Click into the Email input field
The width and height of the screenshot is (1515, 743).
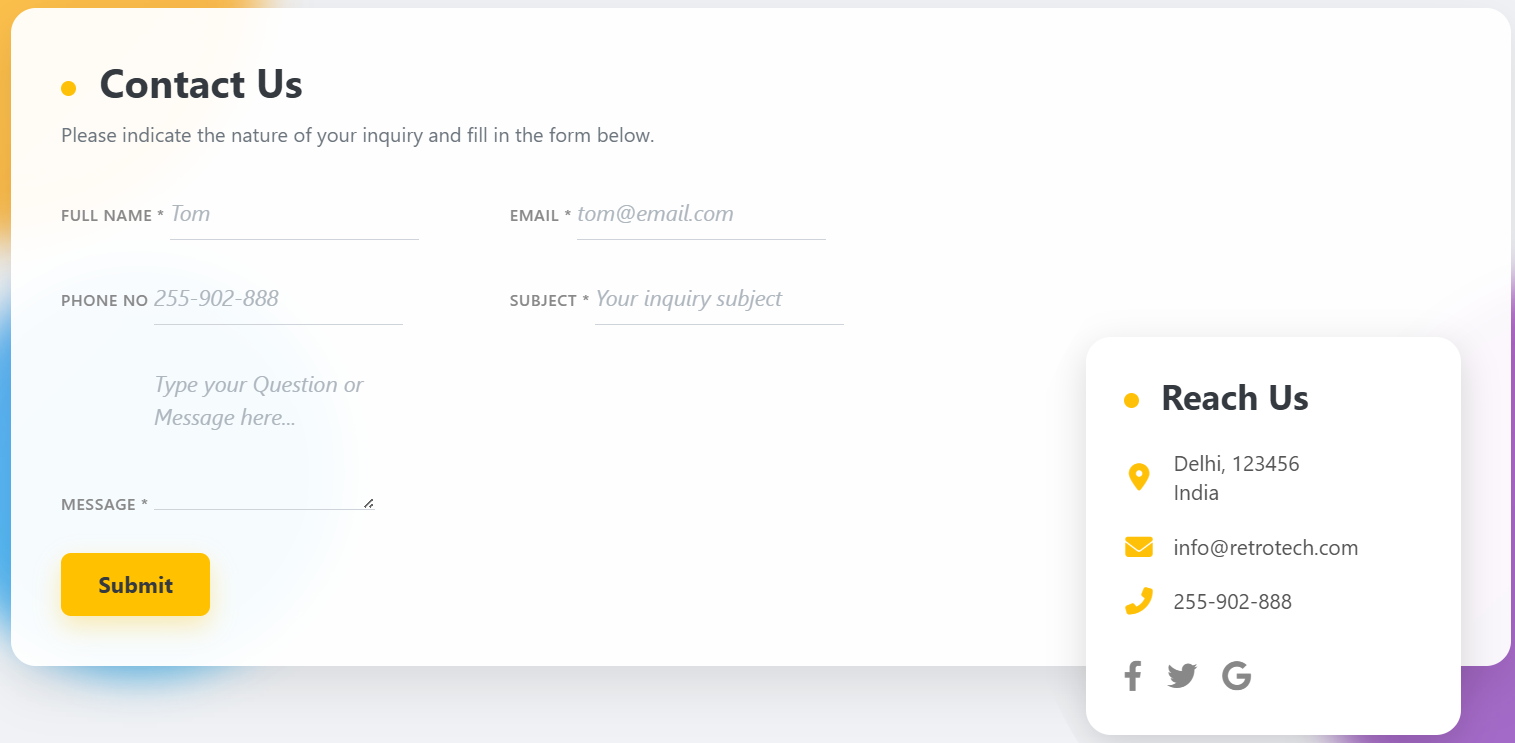[x=700, y=215]
